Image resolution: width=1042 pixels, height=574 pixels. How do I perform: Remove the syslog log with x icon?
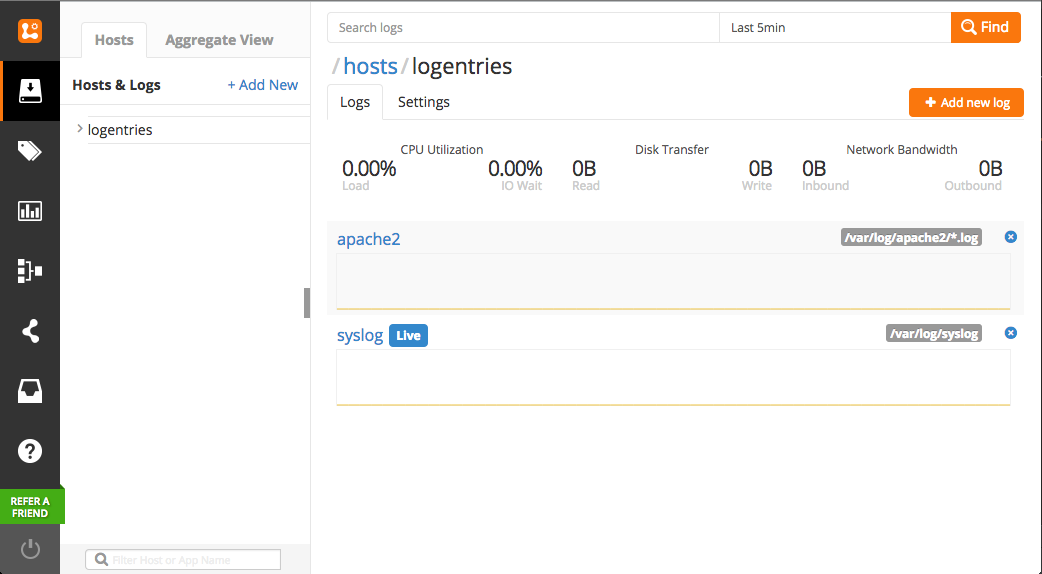pos(1010,333)
